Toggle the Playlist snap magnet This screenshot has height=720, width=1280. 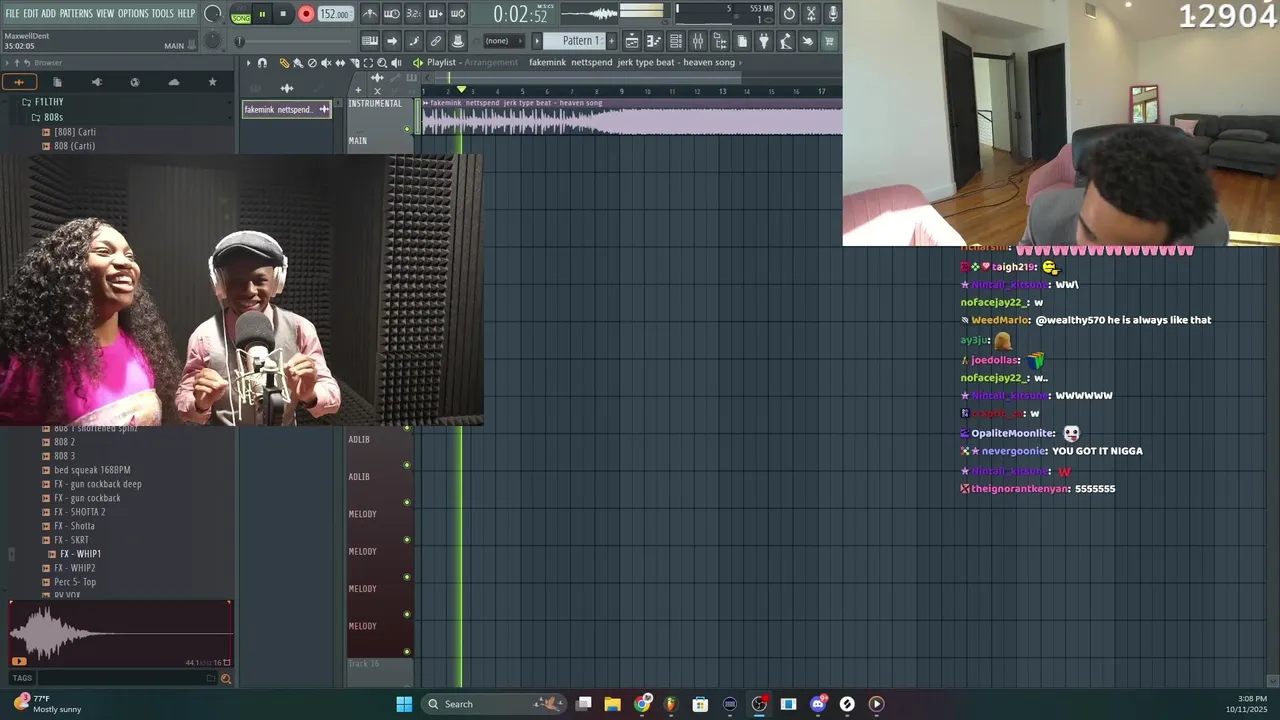pyautogui.click(x=262, y=62)
